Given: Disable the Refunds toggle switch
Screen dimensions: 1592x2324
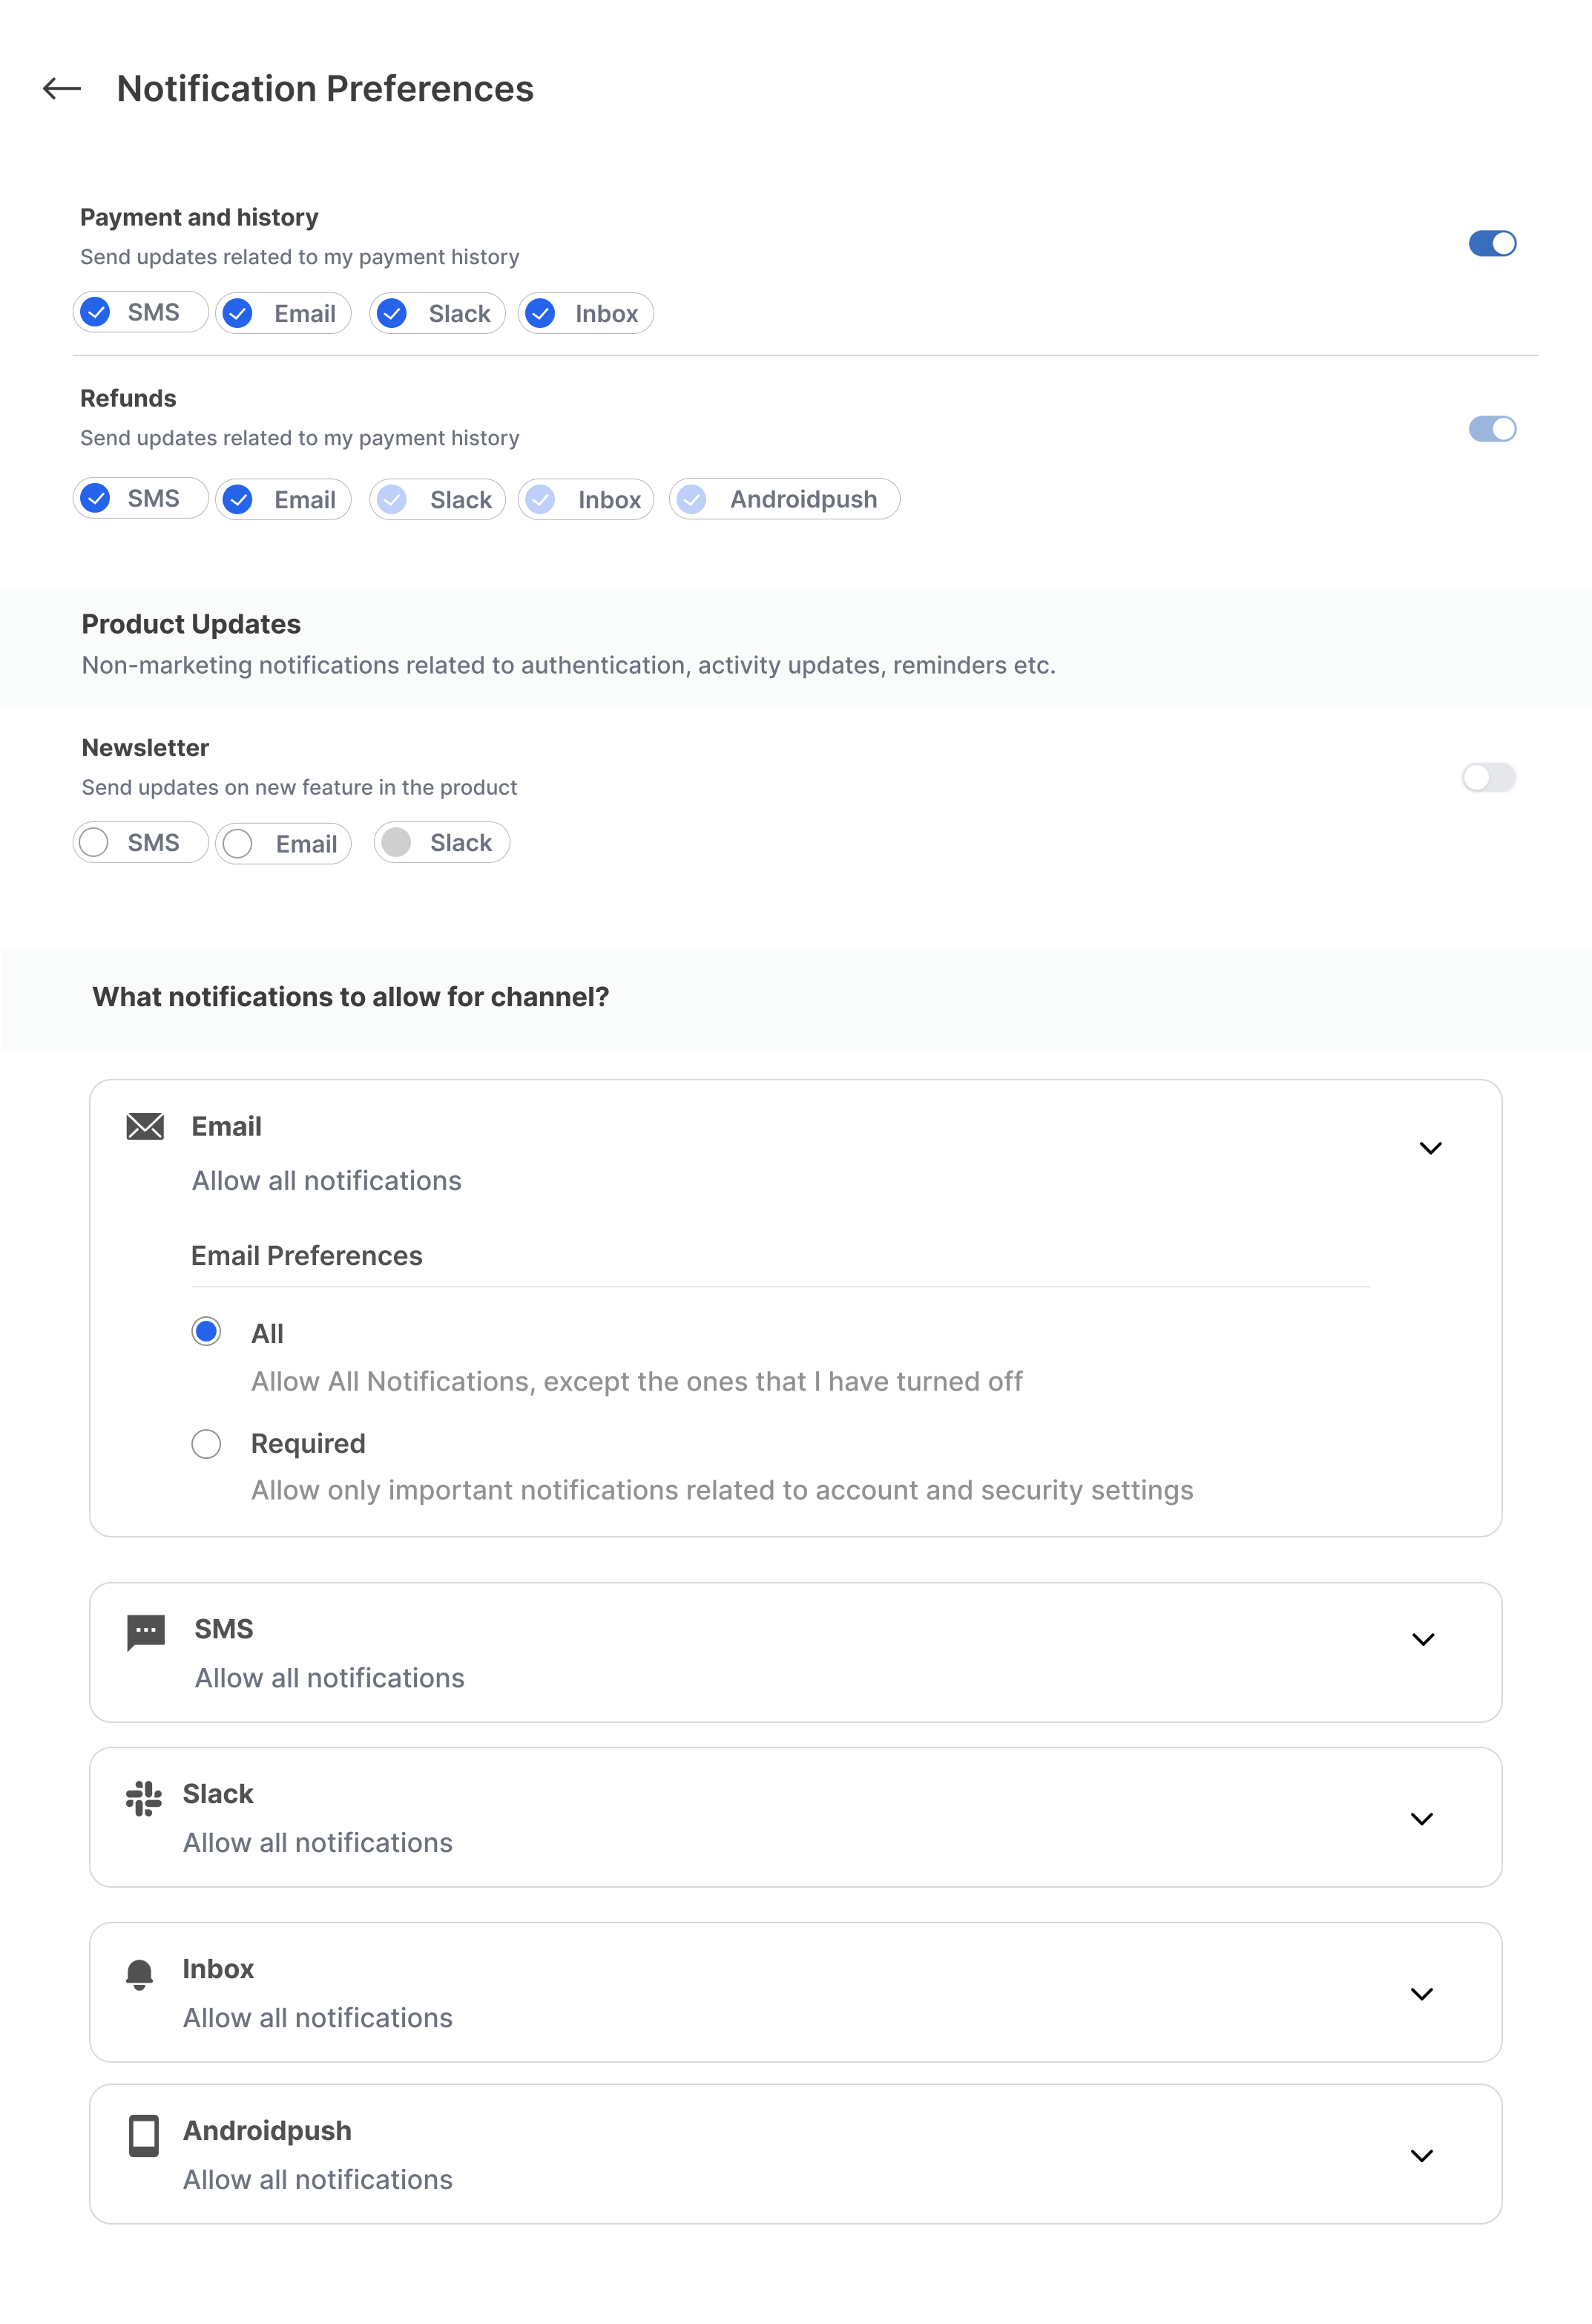Looking at the screenshot, I should click(x=1492, y=429).
